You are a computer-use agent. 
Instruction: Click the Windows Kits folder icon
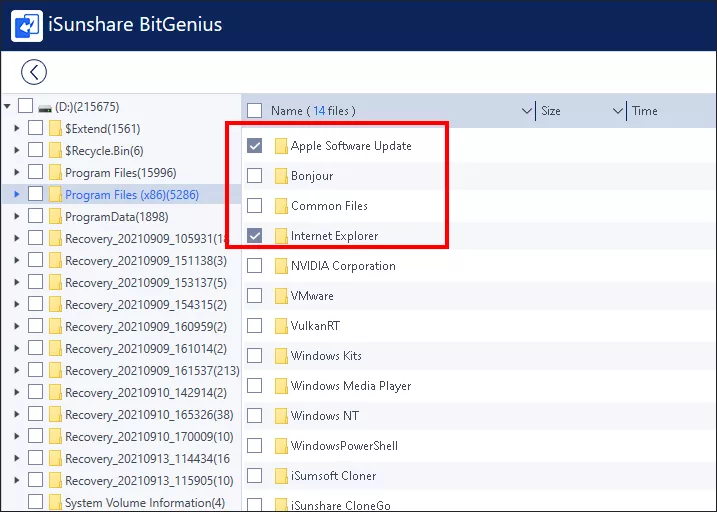(x=281, y=356)
